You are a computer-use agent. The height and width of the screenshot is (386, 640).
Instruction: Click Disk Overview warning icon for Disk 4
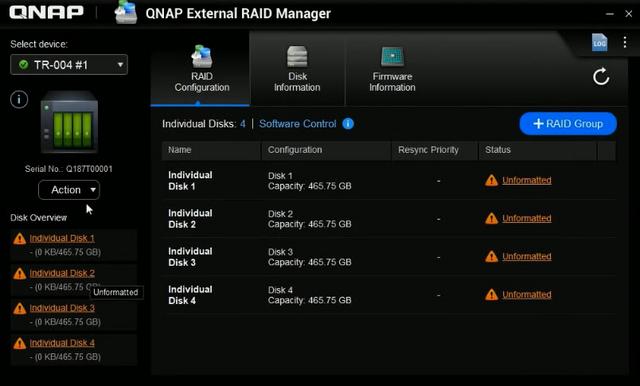point(19,344)
